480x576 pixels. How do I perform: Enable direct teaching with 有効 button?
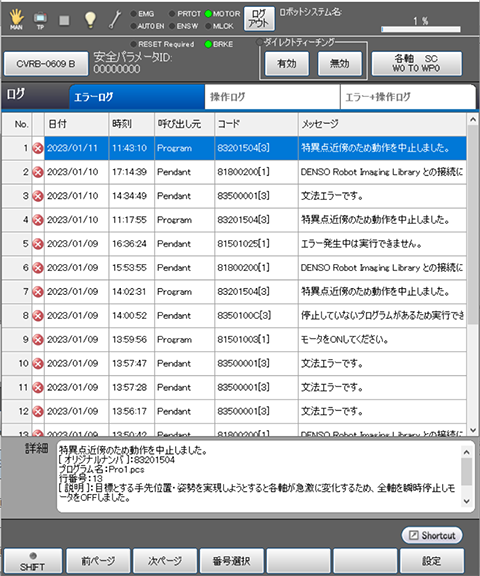[287, 64]
